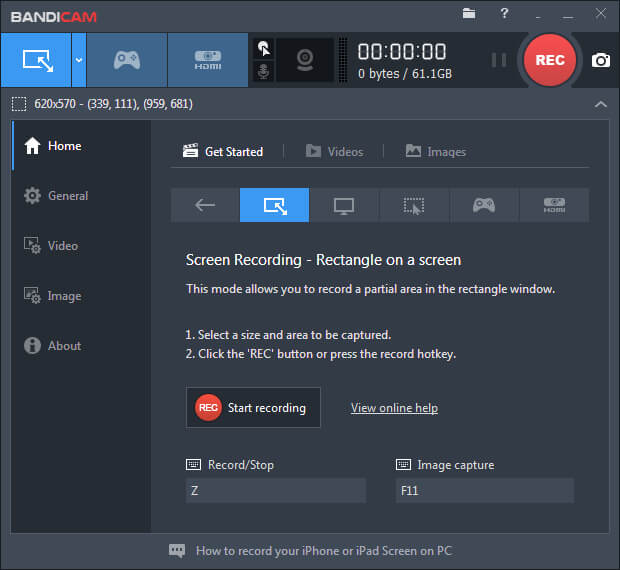Minimize the Bandicam window
The height and width of the screenshot is (570, 620).
(568, 17)
